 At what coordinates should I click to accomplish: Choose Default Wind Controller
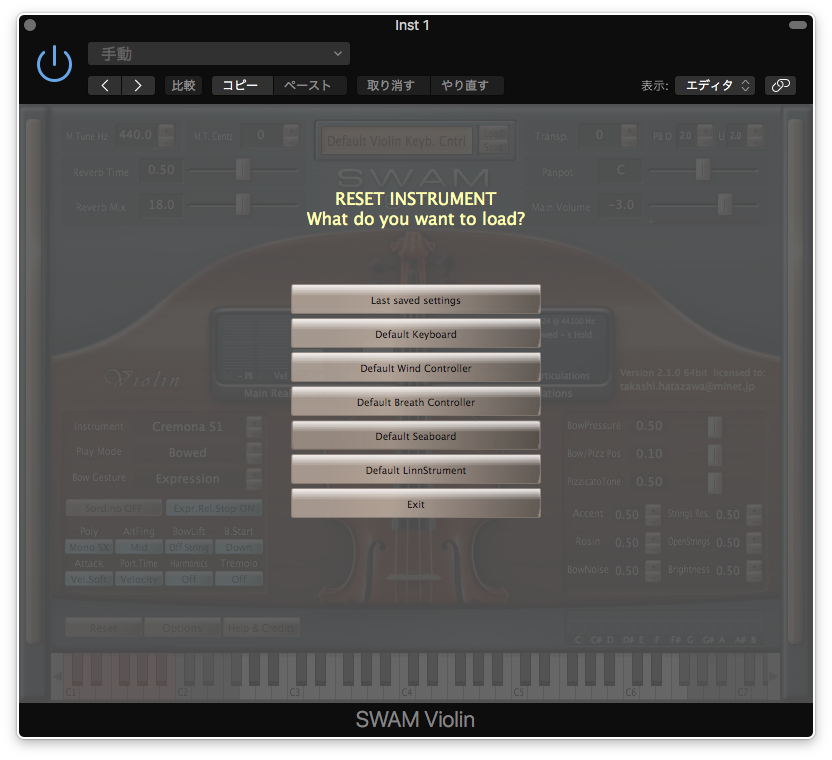416,368
